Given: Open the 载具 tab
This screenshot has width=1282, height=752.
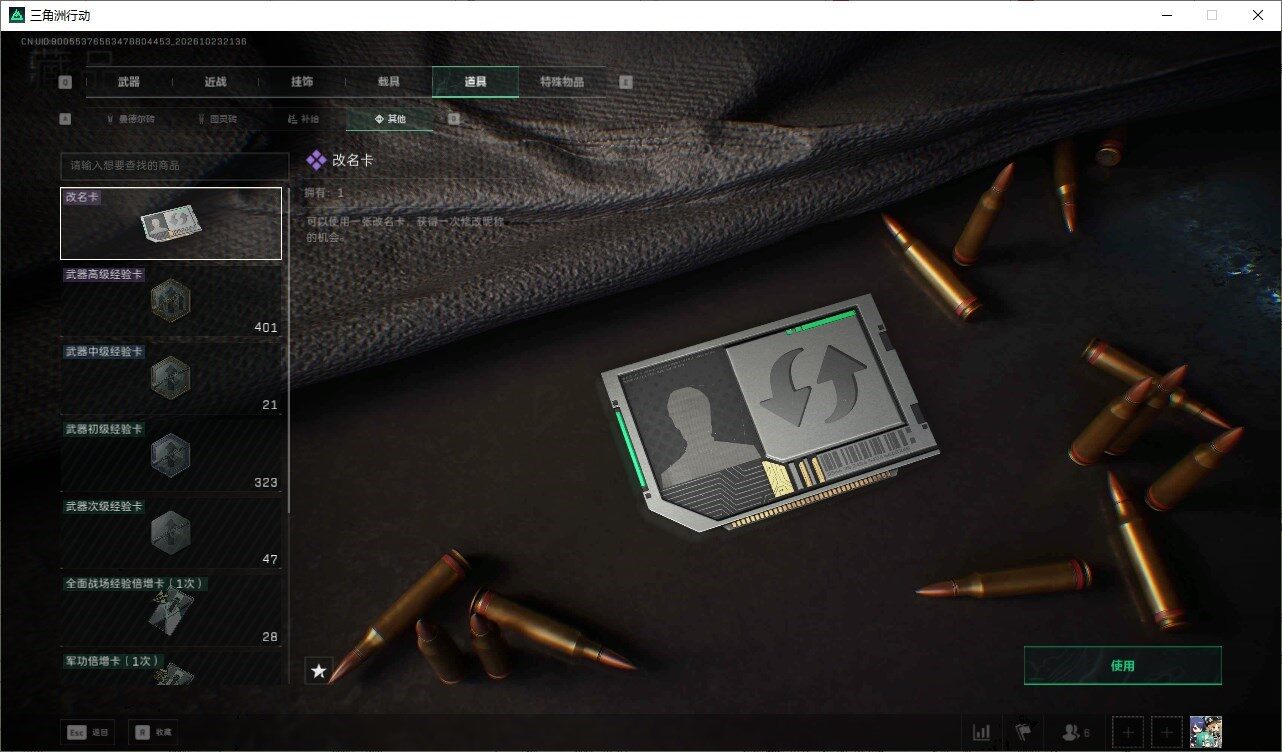Looking at the screenshot, I should tap(388, 82).
